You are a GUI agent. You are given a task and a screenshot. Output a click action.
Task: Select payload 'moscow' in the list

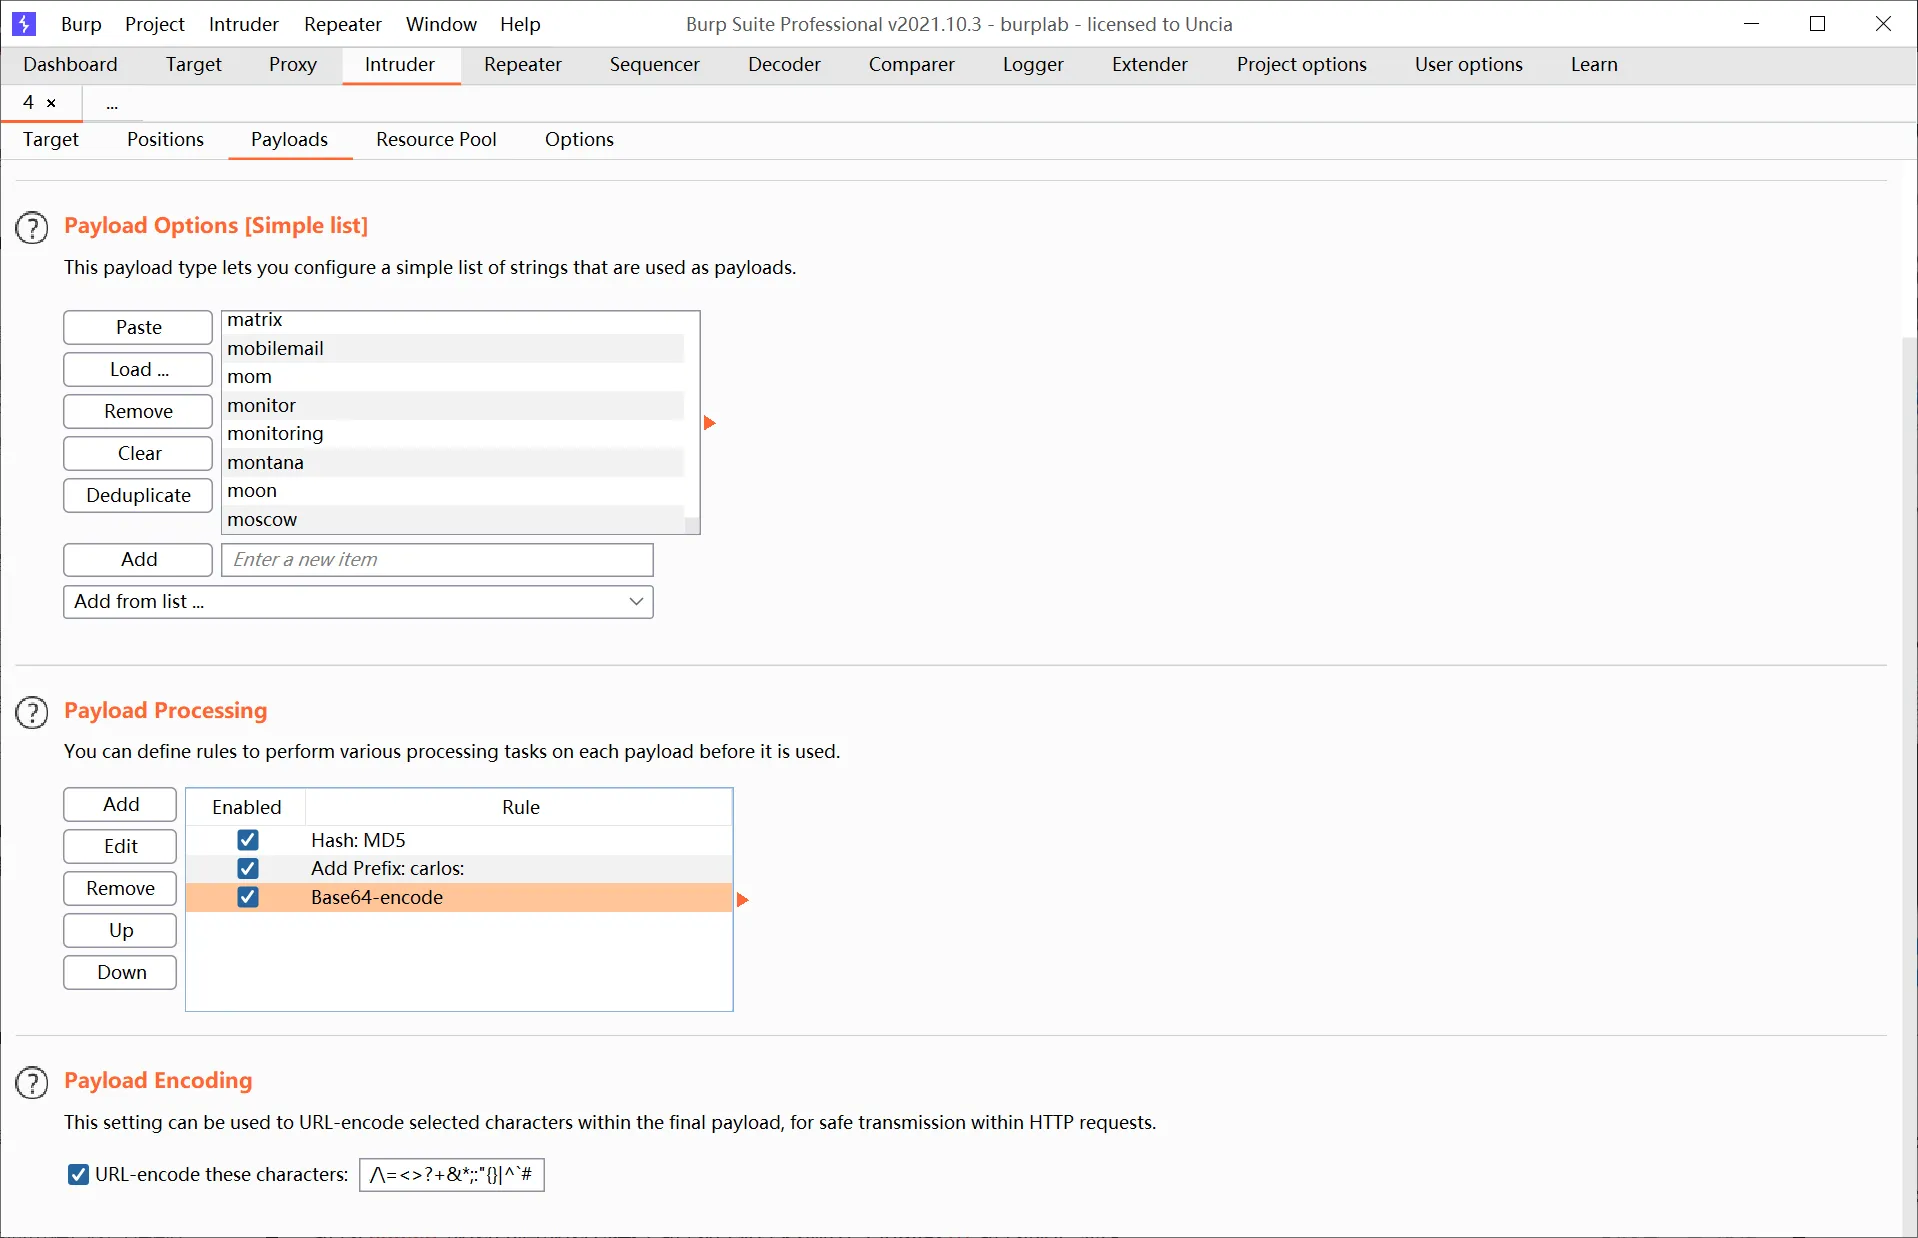tap(453, 519)
